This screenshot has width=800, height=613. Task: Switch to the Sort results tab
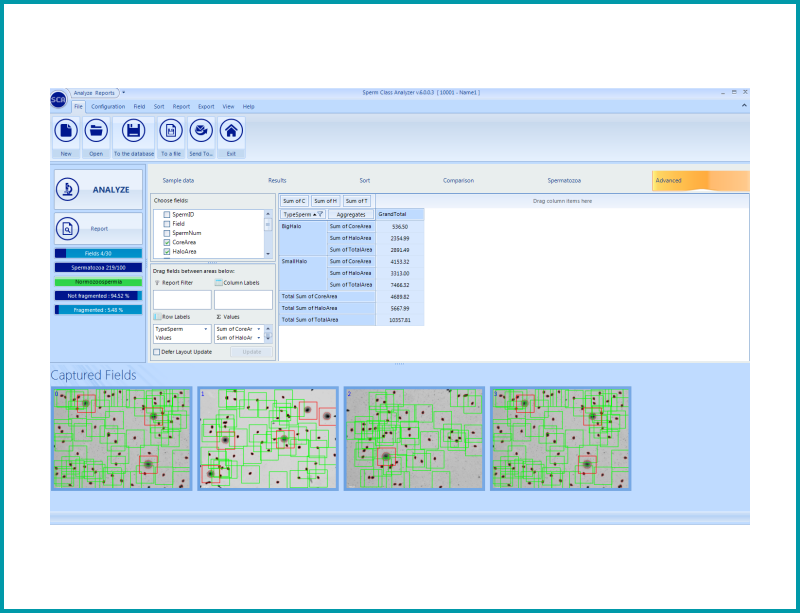tap(365, 181)
